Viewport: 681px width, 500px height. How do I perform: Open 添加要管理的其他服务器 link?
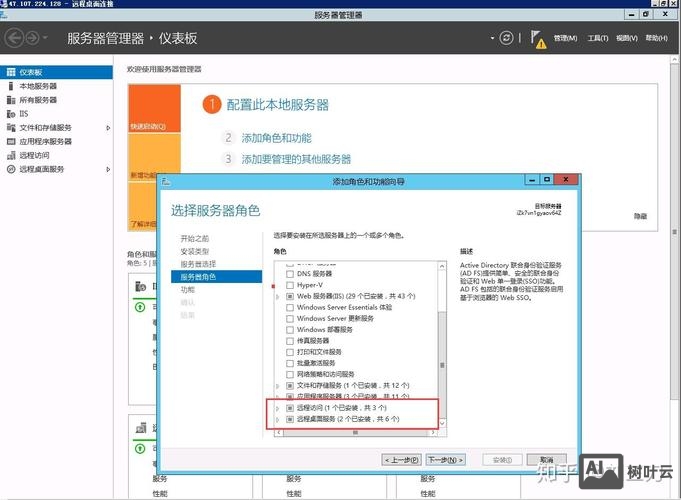click(296, 159)
